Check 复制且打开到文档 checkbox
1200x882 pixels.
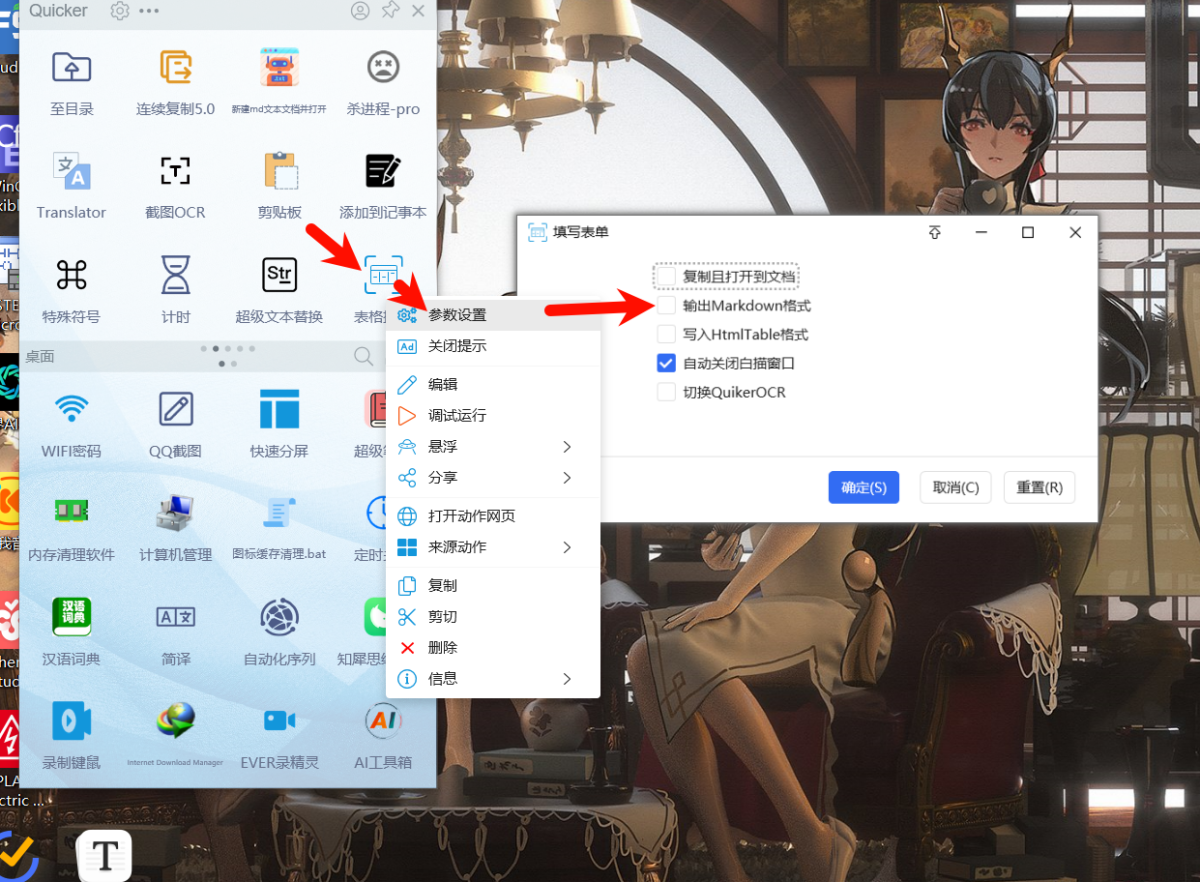(x=666, y=276)
